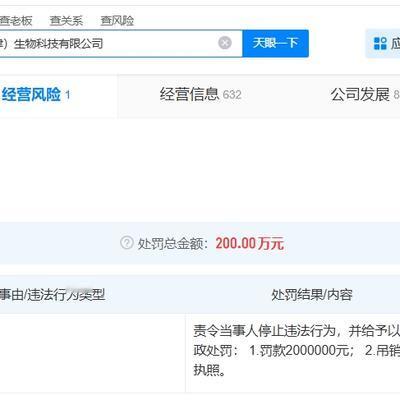Click the 天眼一下 search button
Viewport: 400px width, 400px height.
point(275,43)
